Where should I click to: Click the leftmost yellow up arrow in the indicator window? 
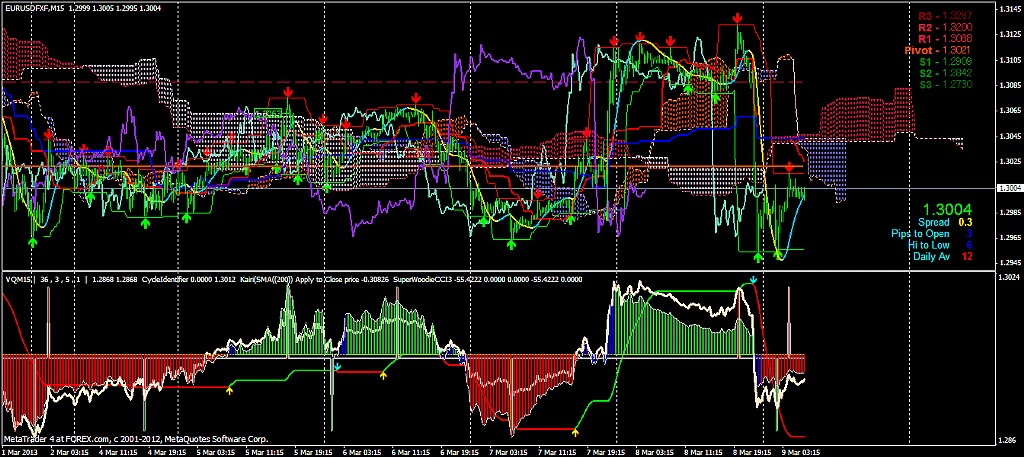(x=230, y=388)
